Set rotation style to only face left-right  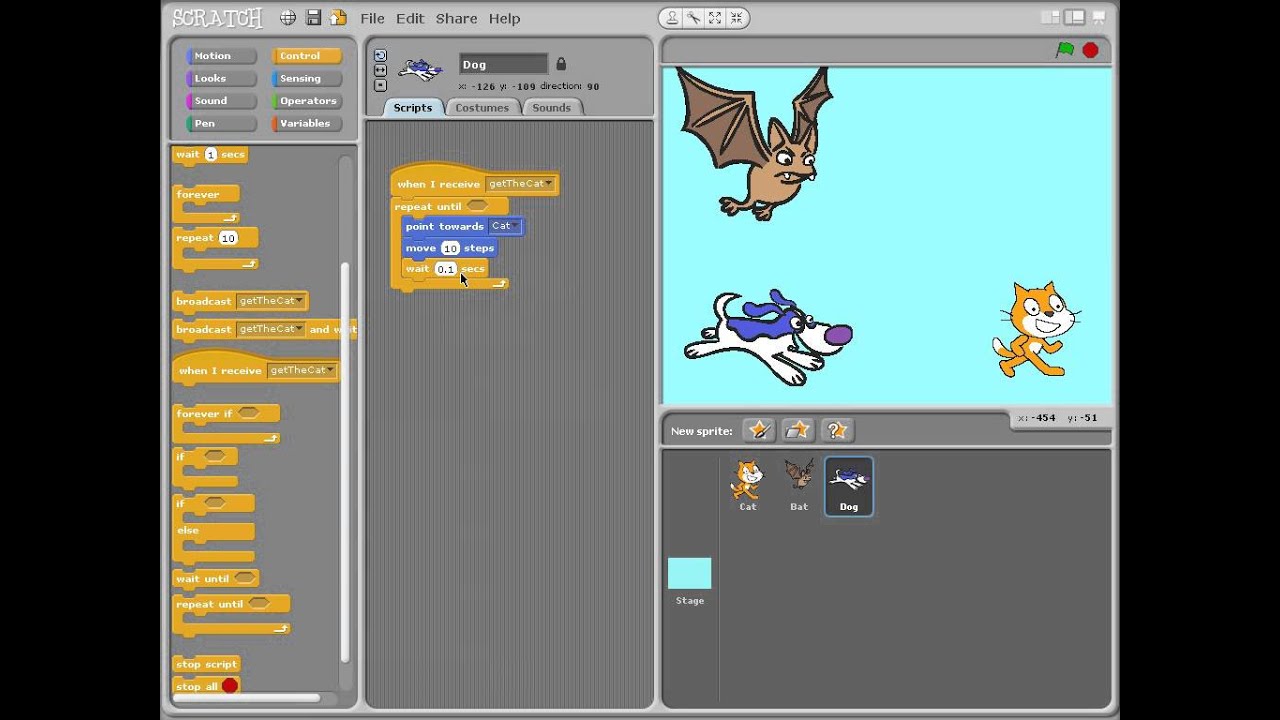click(x=380, y=70)
